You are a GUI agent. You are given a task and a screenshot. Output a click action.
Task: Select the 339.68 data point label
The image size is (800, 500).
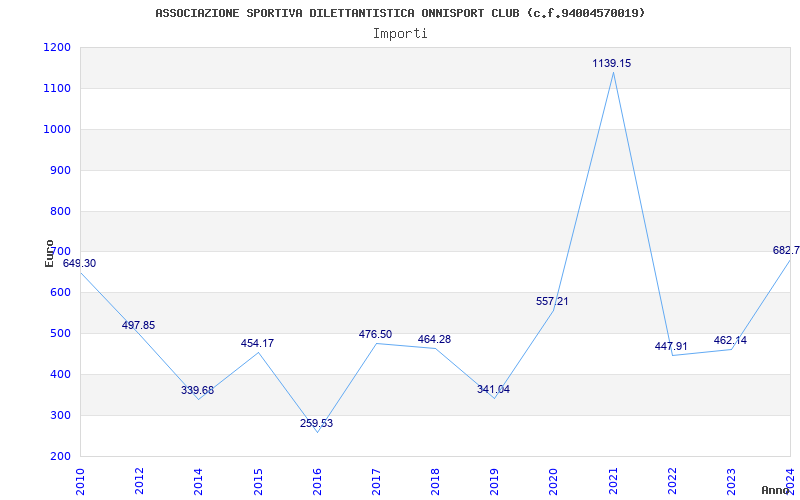[x=197, y=390]
